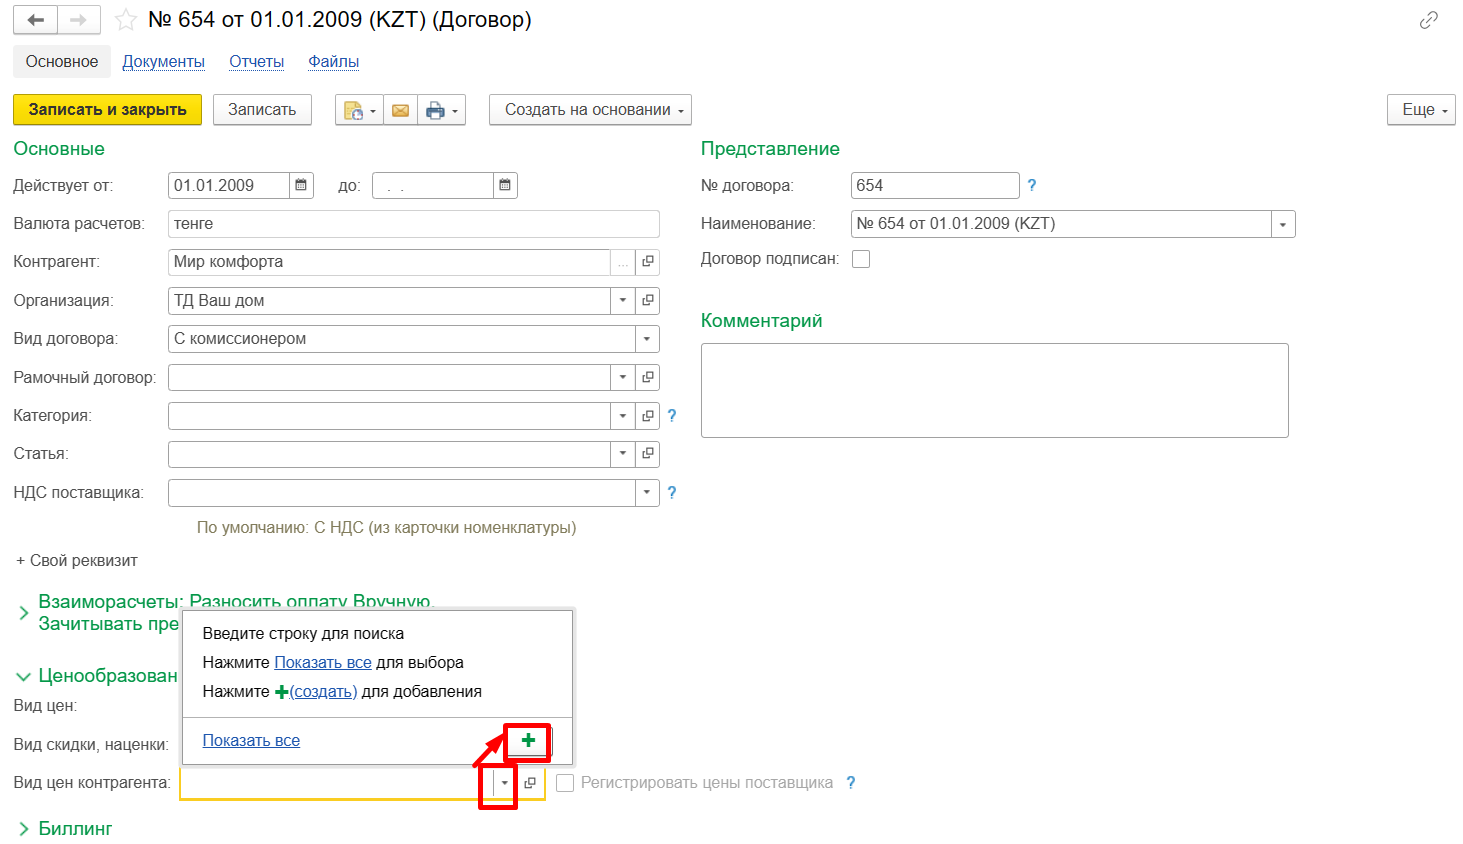Expand the Организация dropdown list
The image size is (1463, 844).
click(x=622, y=300)
